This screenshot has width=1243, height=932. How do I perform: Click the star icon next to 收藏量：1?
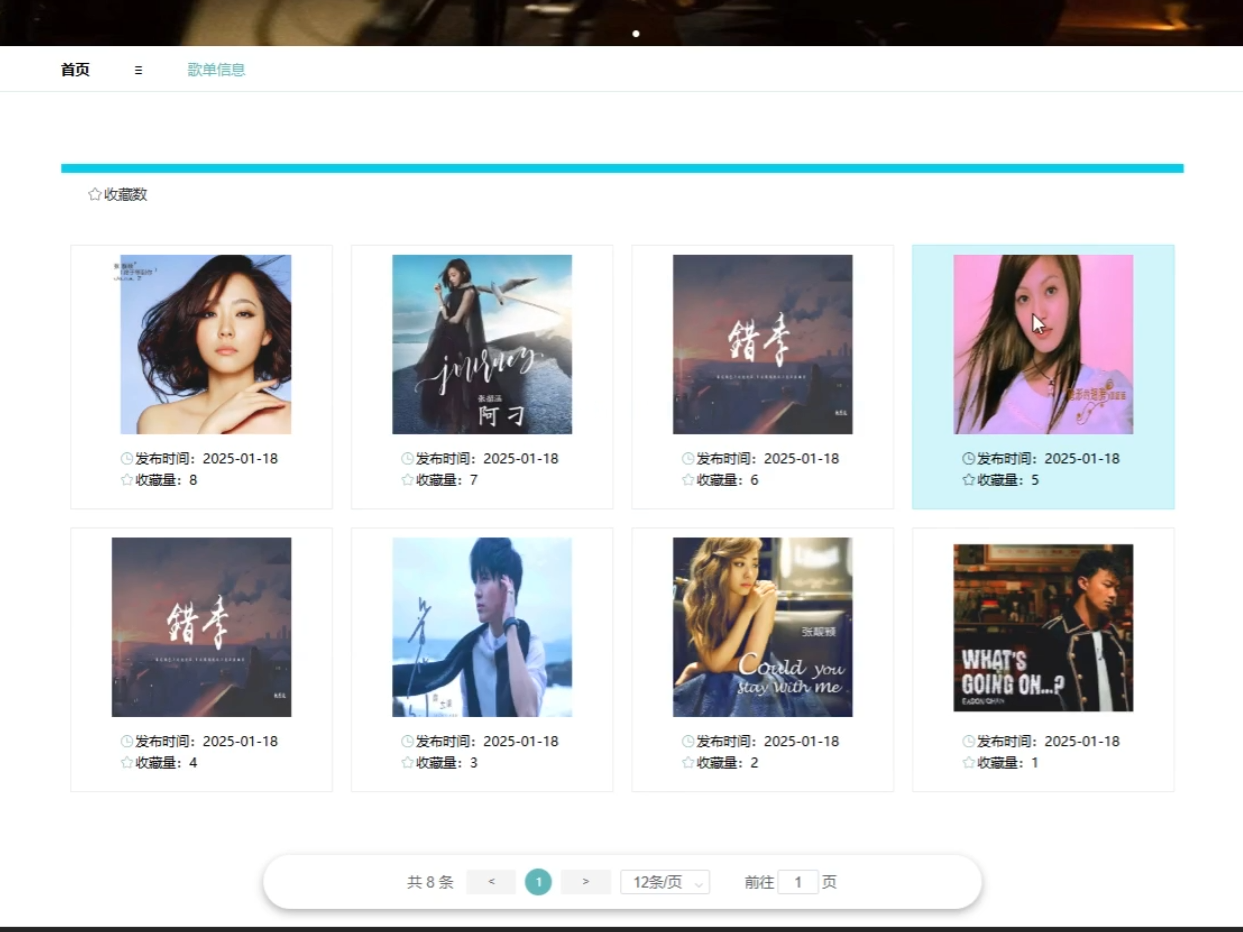pyautogui.click(x=968, y=763)
